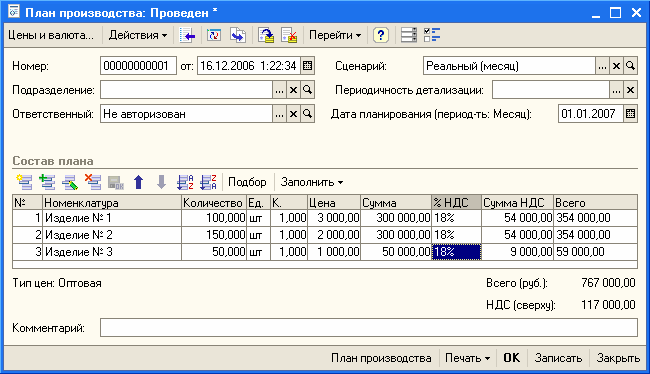Screen dimensions: 650x374
Task: Clear the Периодичность детализации field
Action: 630,90
